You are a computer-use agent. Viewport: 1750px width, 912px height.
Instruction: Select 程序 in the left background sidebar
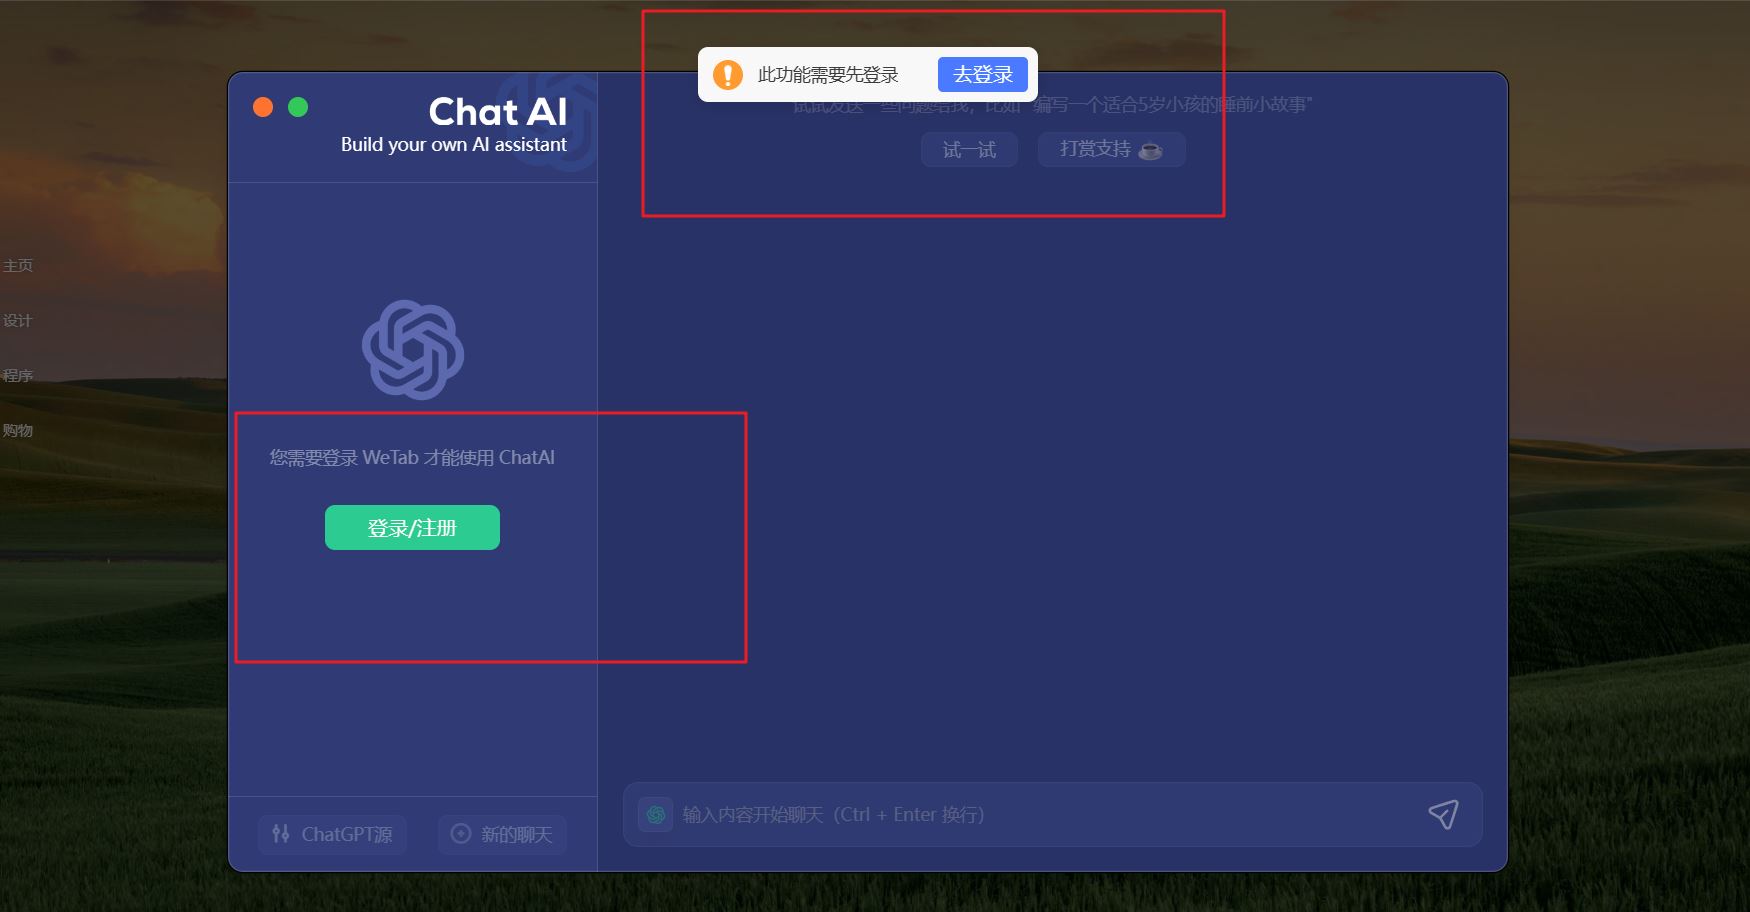[x=18, y=376]
